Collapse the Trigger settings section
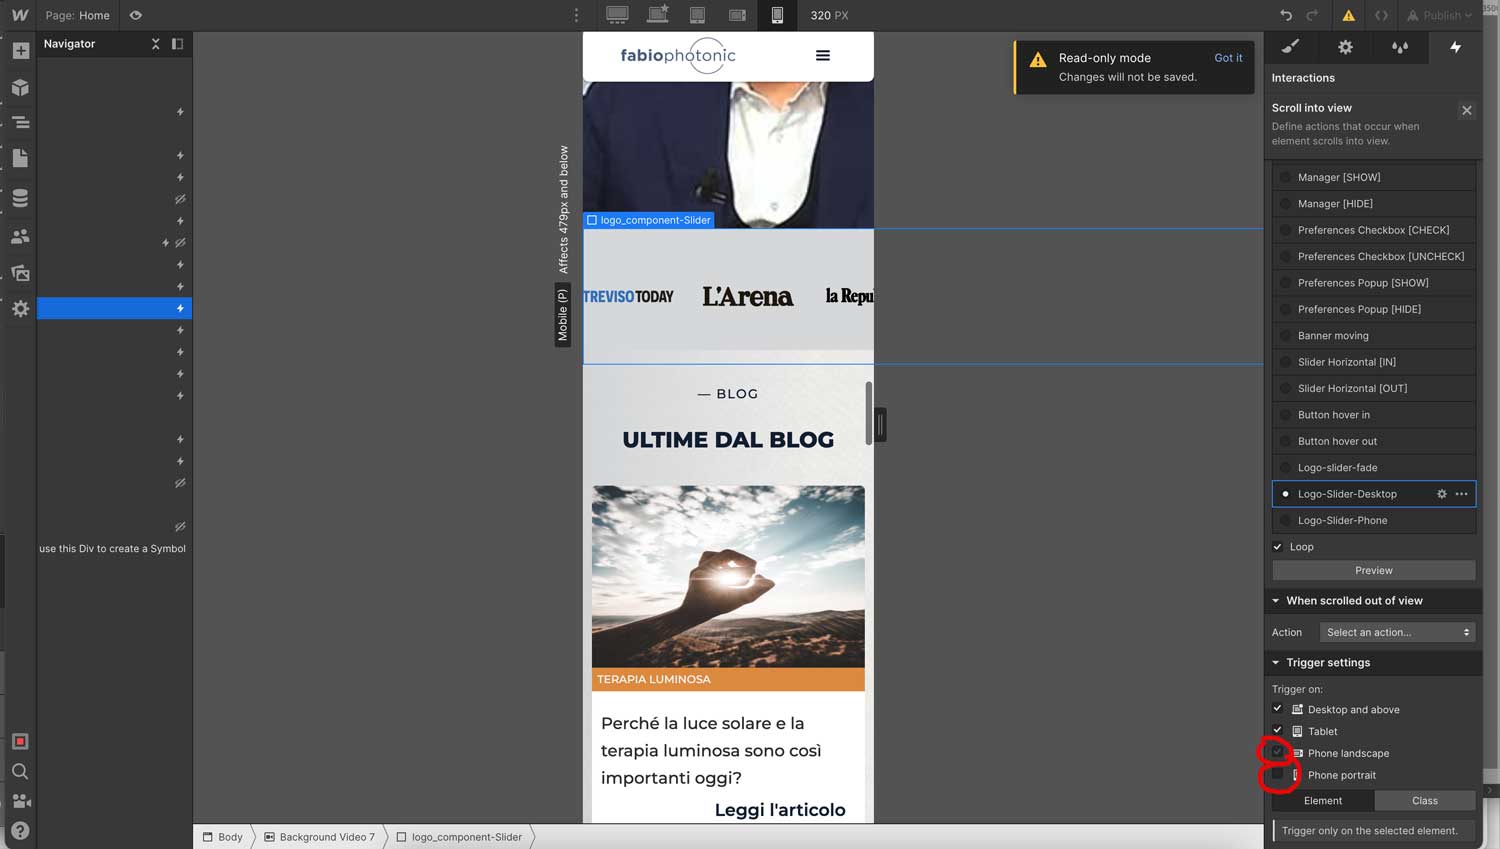Screen dimensions: 1500x849 coord(1276,662)
